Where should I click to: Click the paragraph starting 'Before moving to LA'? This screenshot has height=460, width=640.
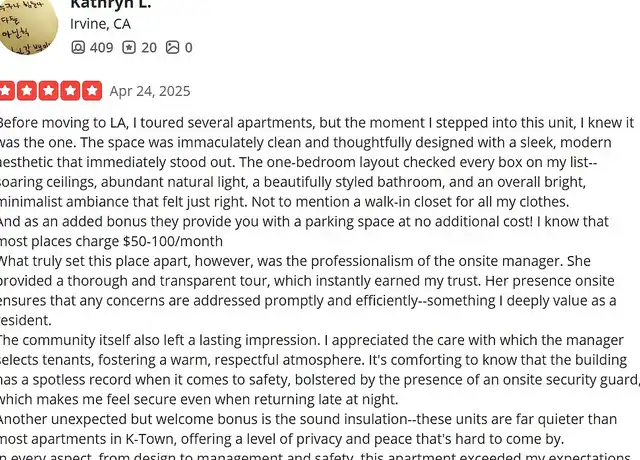coord(317,162)
